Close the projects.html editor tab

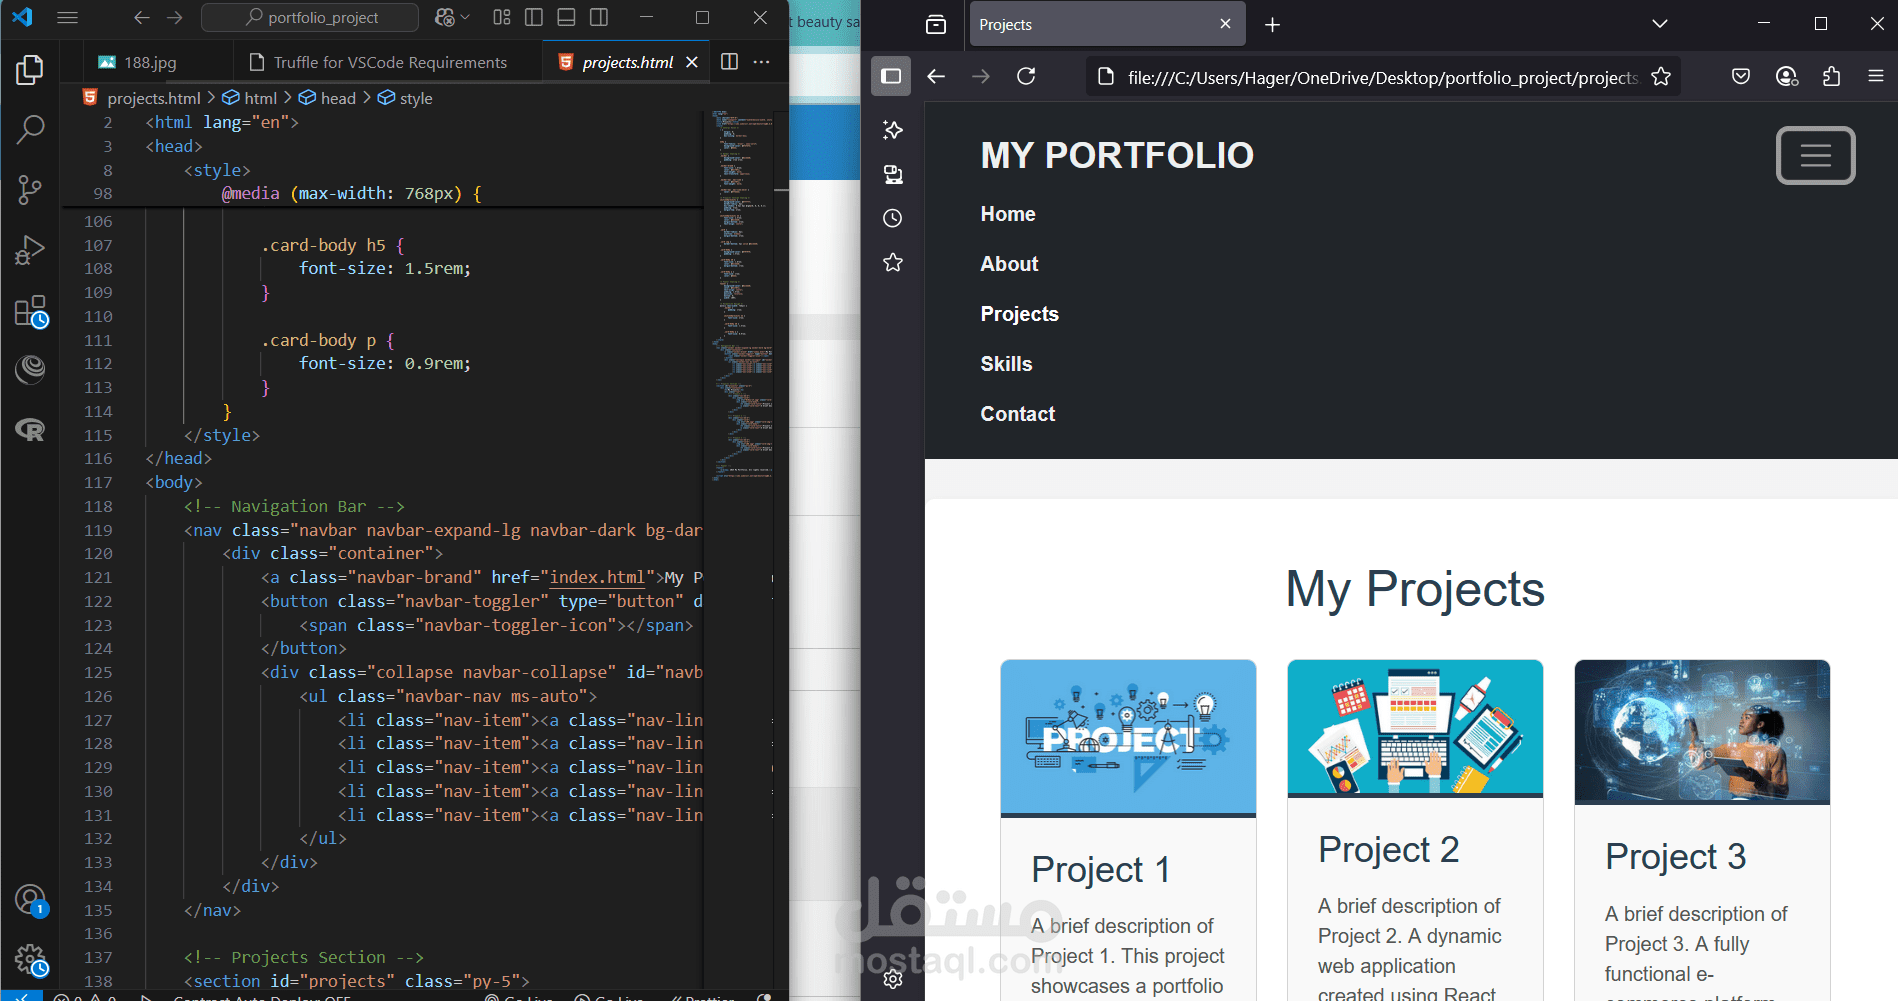(692, 62)
